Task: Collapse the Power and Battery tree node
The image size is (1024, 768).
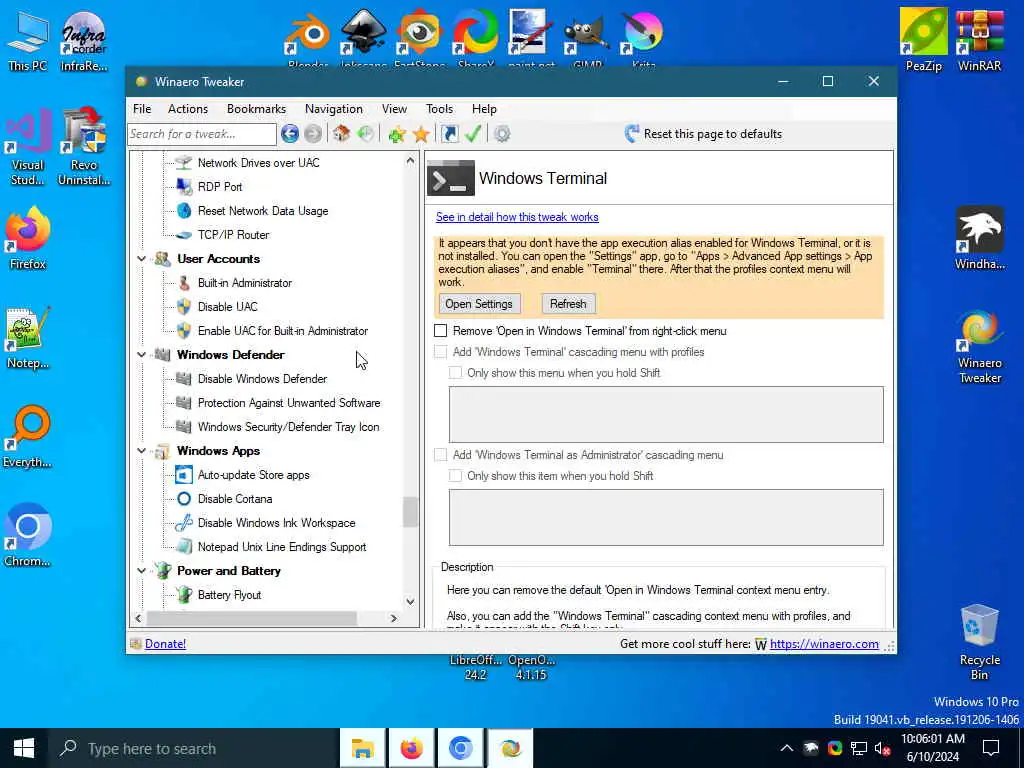Action: coord(142,571)
